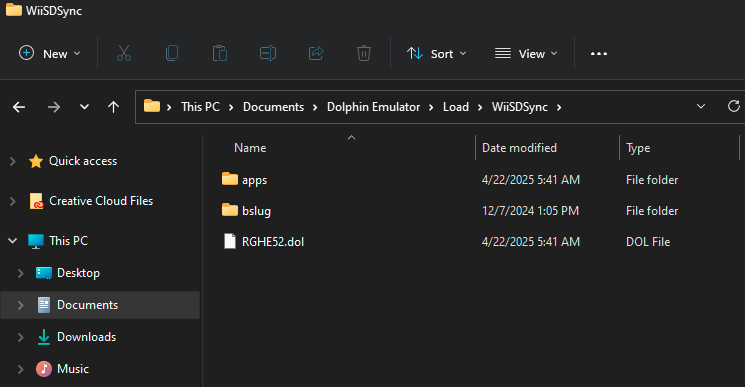Screen dimensions: 745x387
Task: Open the Sort options dropdown
Action: coord(437,54)
